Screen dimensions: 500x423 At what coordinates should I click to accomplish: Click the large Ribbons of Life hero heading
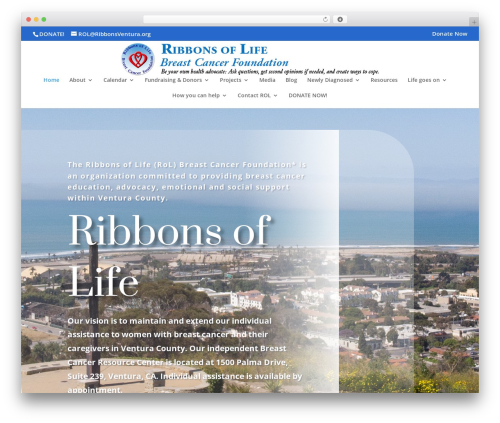tap(169, 256)
